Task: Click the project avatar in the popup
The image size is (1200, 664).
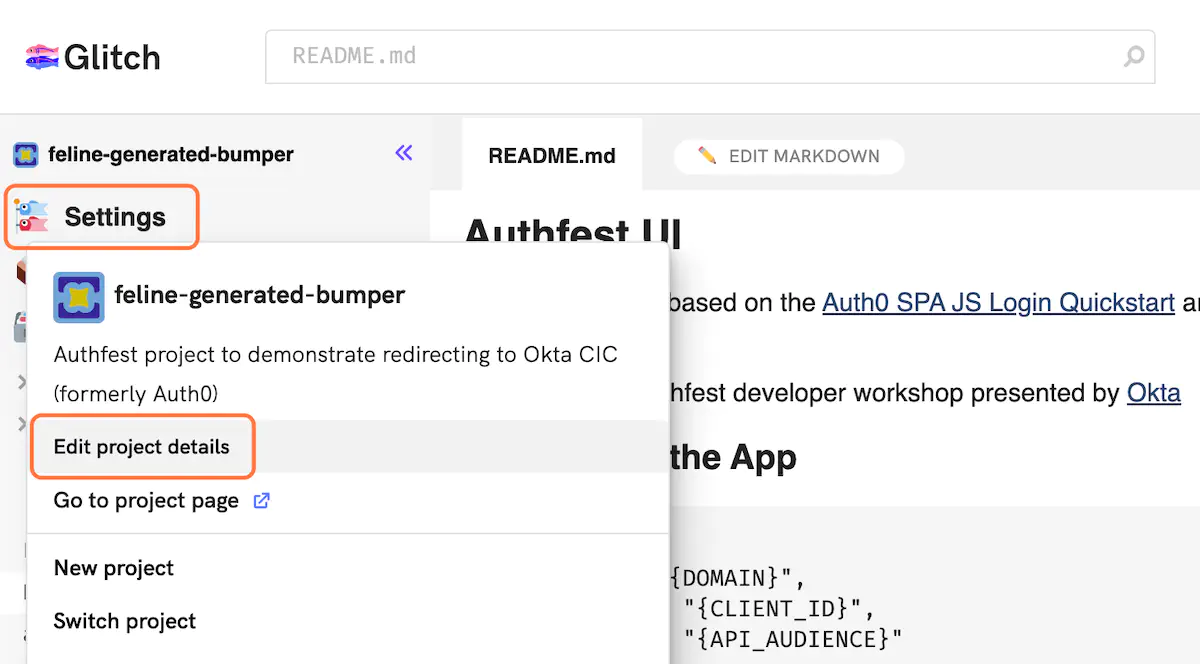Action: [x=78, y=297]
